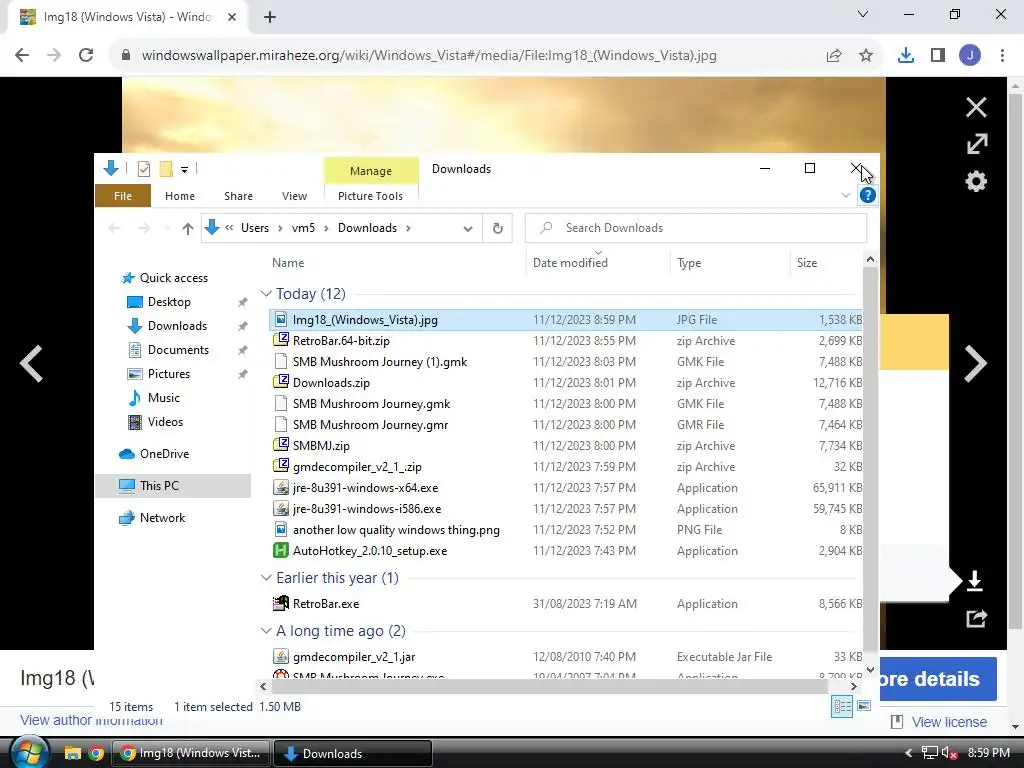Expand the Explorer ribbon with chevron

pos(846,195)
